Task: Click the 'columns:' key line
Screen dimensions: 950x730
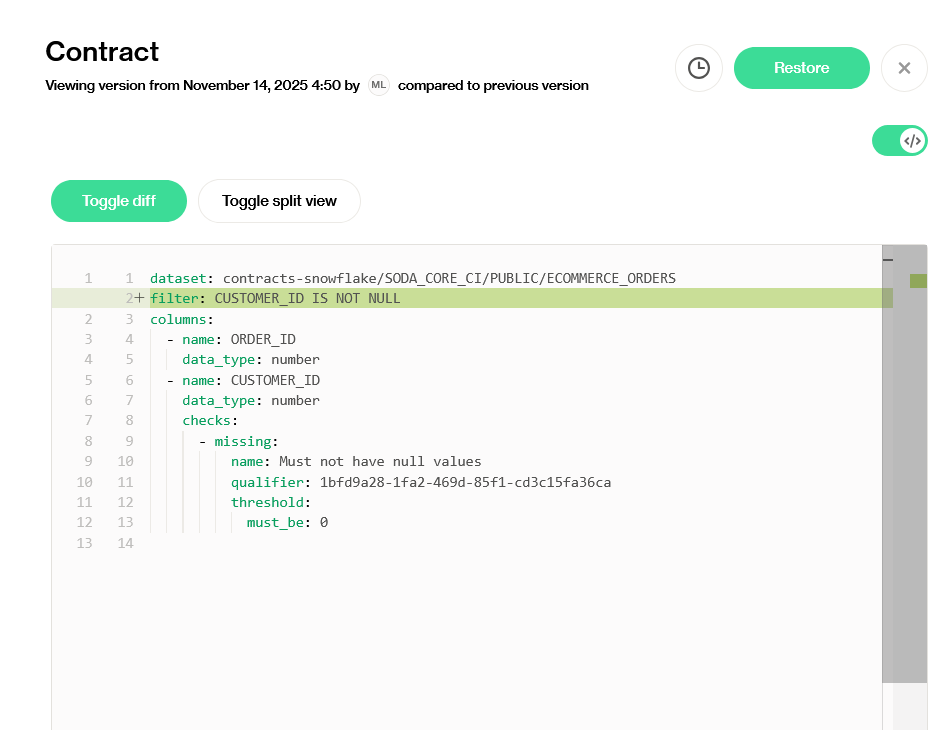Action: (x=182, y=319)
